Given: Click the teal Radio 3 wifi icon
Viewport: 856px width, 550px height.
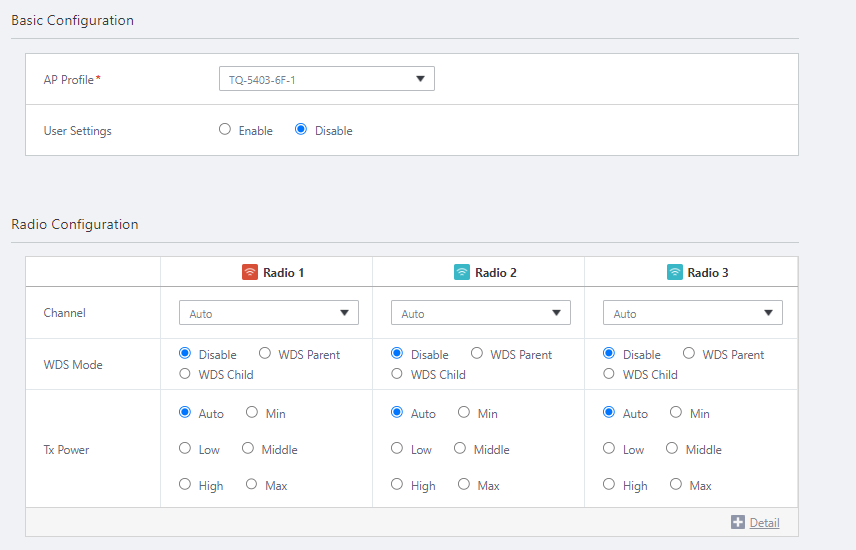Looking at the screenshot, I should (675, 272).
